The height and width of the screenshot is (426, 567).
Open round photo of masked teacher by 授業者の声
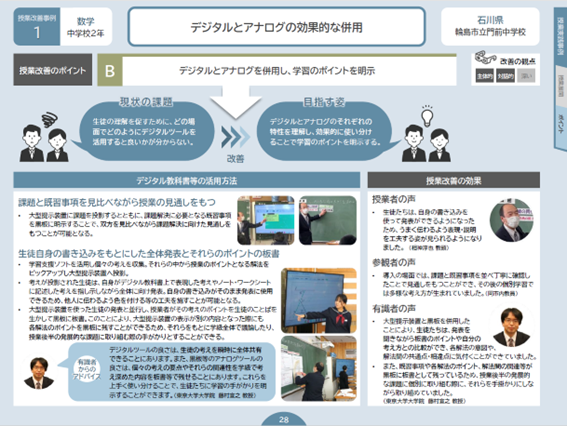click(511, 220)
